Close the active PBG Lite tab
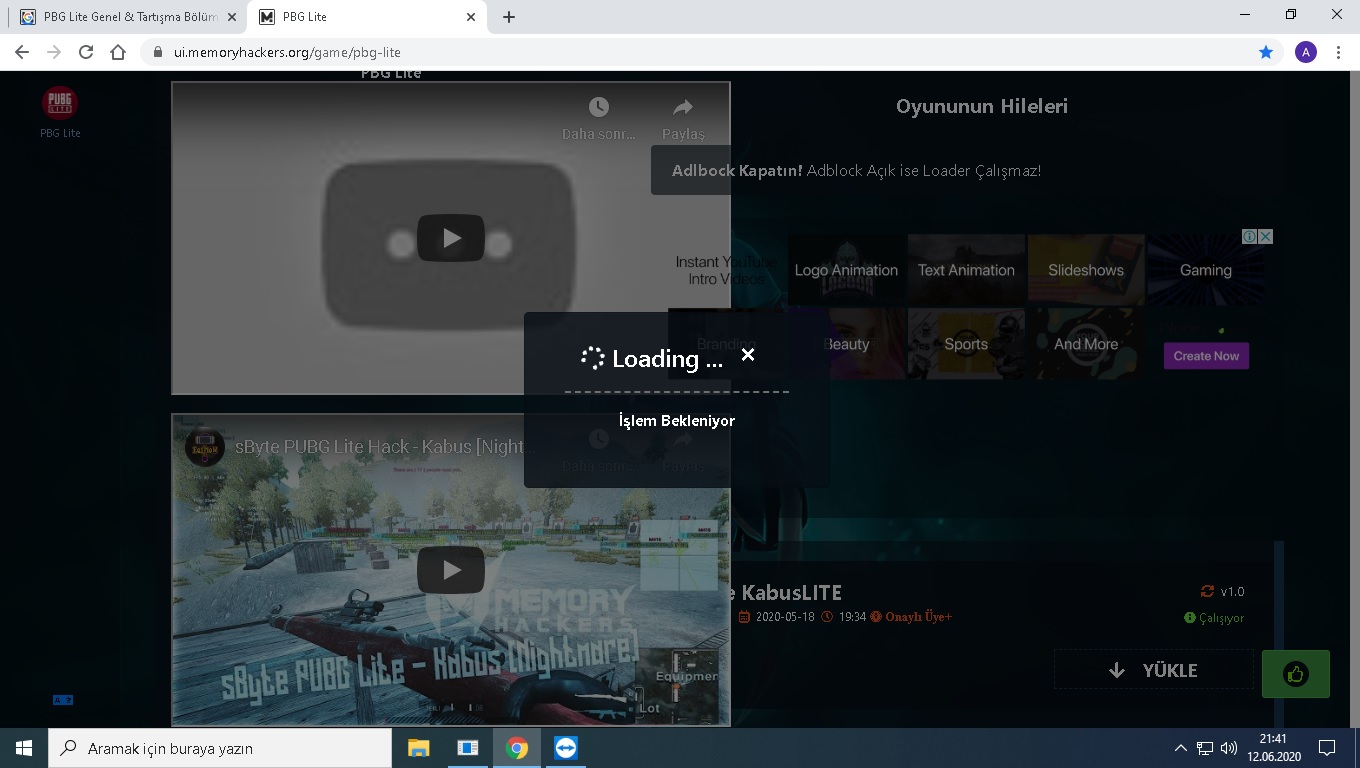1360x768 pixels. pos(471,17)
